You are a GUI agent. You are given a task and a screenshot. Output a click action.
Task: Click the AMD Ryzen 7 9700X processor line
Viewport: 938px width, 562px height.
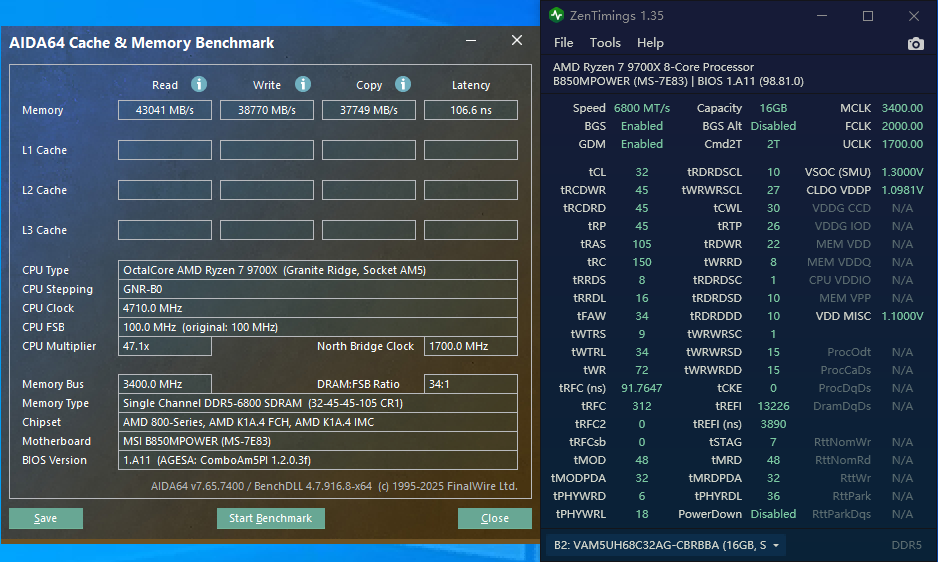point(653,67)
